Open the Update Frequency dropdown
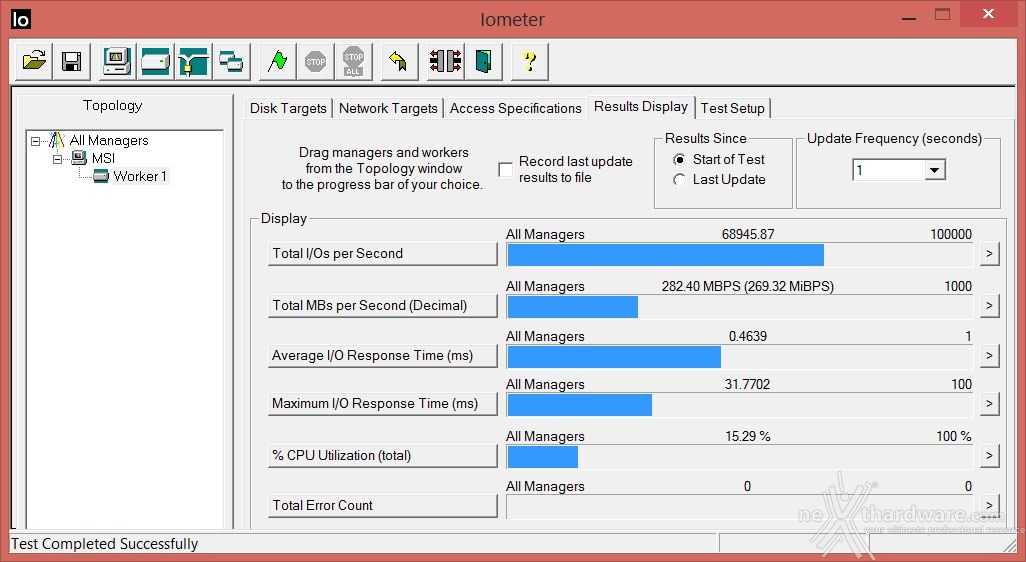The image size is (1026, 562). coord(935,171)
